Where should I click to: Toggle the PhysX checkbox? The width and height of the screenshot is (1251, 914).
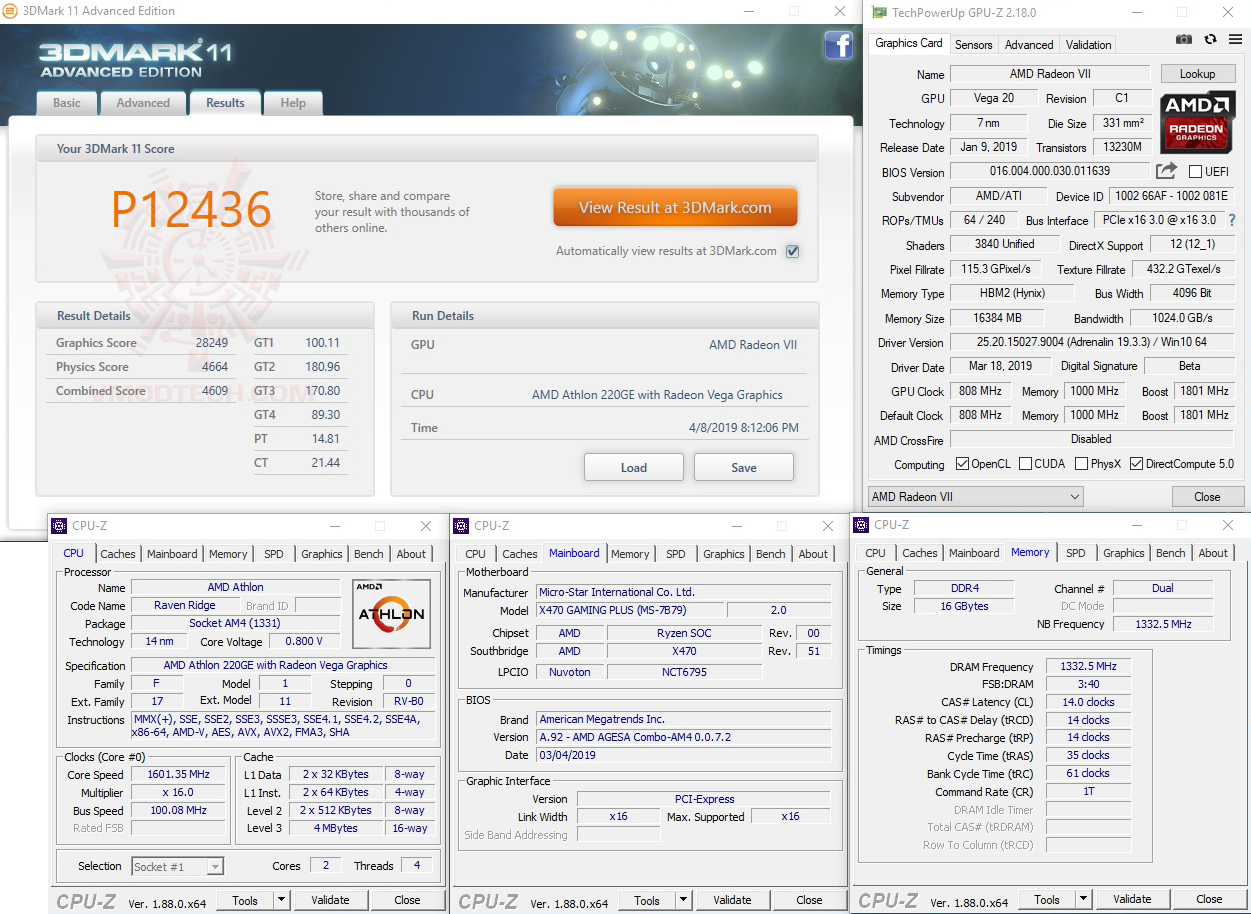point(1081,464)
